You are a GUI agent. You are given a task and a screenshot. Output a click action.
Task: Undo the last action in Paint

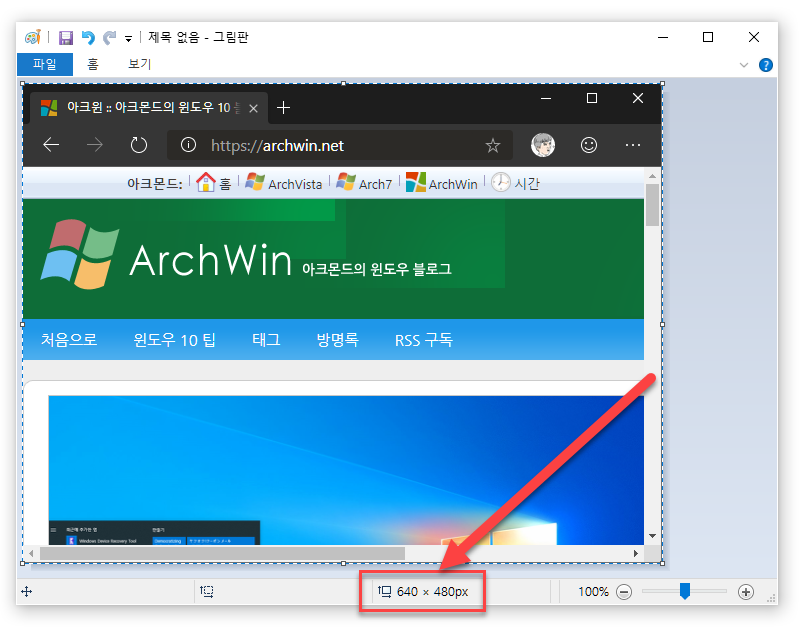88,38
